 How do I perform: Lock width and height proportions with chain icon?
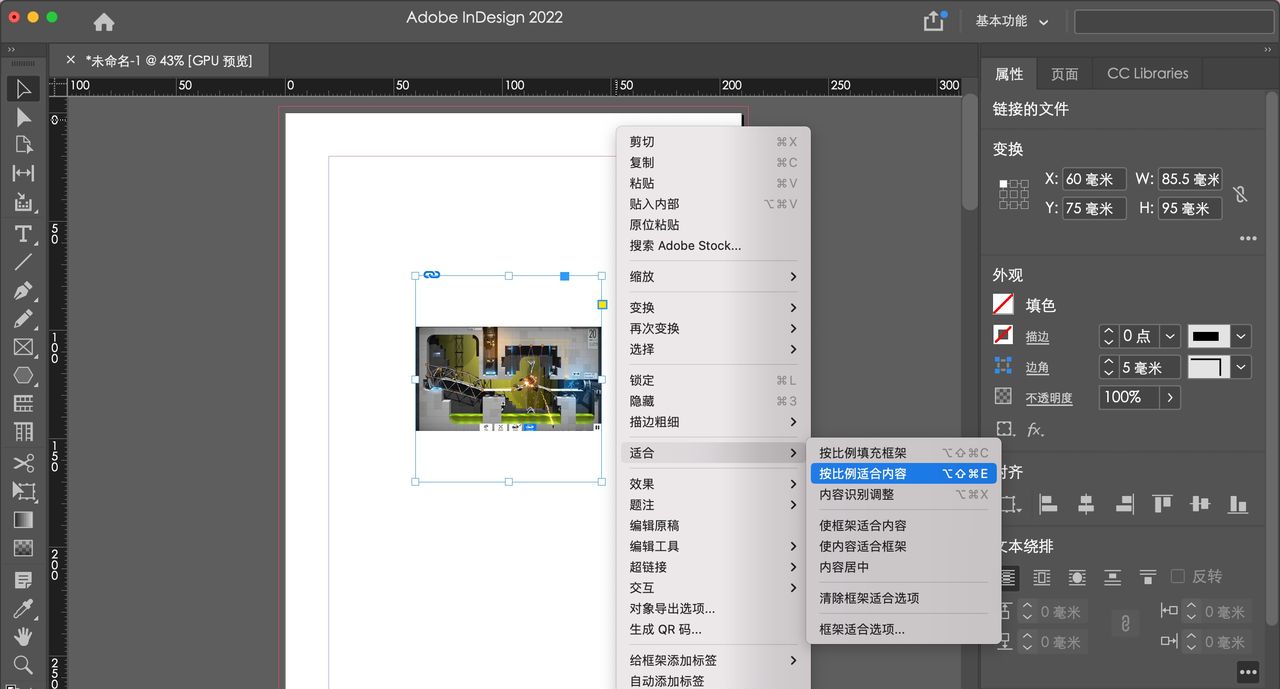coord(1240,196)
